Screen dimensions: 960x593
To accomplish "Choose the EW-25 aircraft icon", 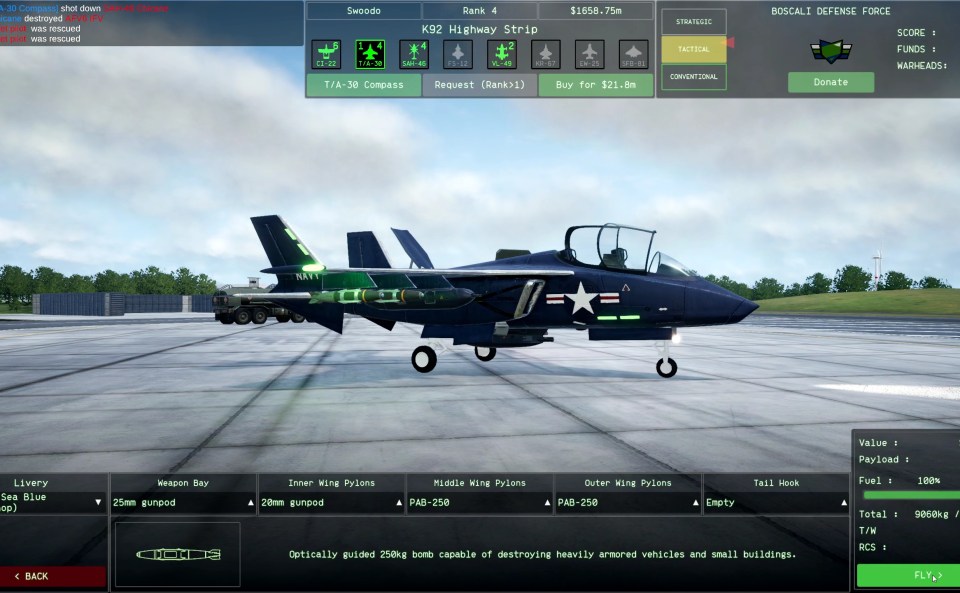I will click(590, 54).
